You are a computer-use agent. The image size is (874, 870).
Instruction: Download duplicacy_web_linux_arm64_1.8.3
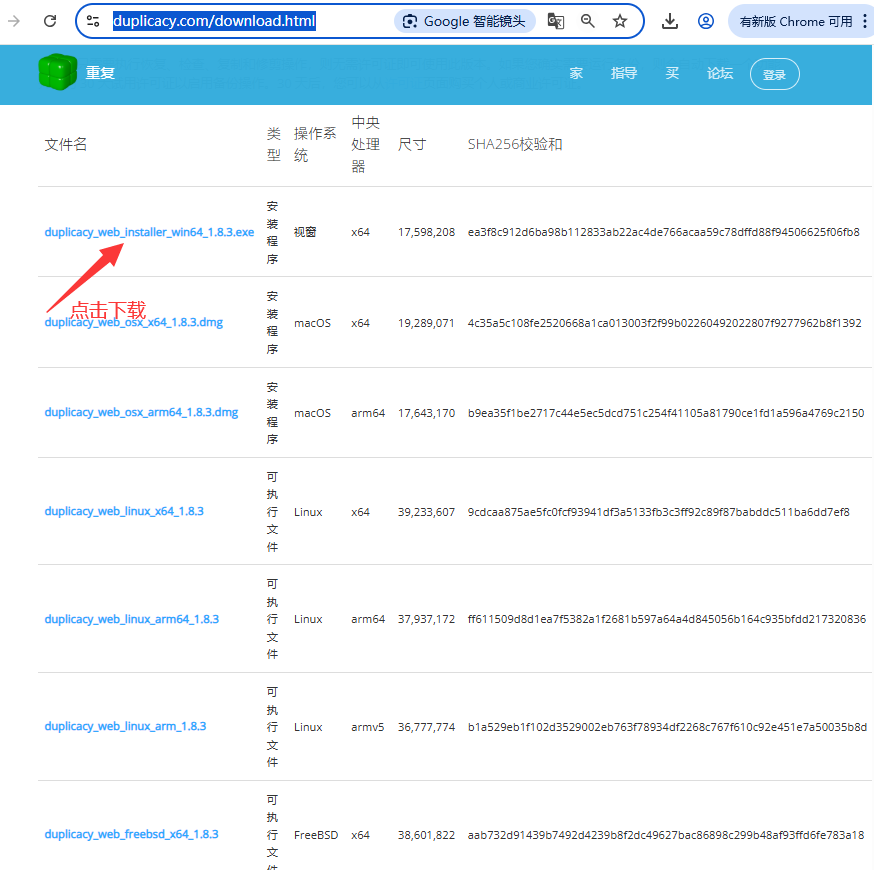[132, 619]
